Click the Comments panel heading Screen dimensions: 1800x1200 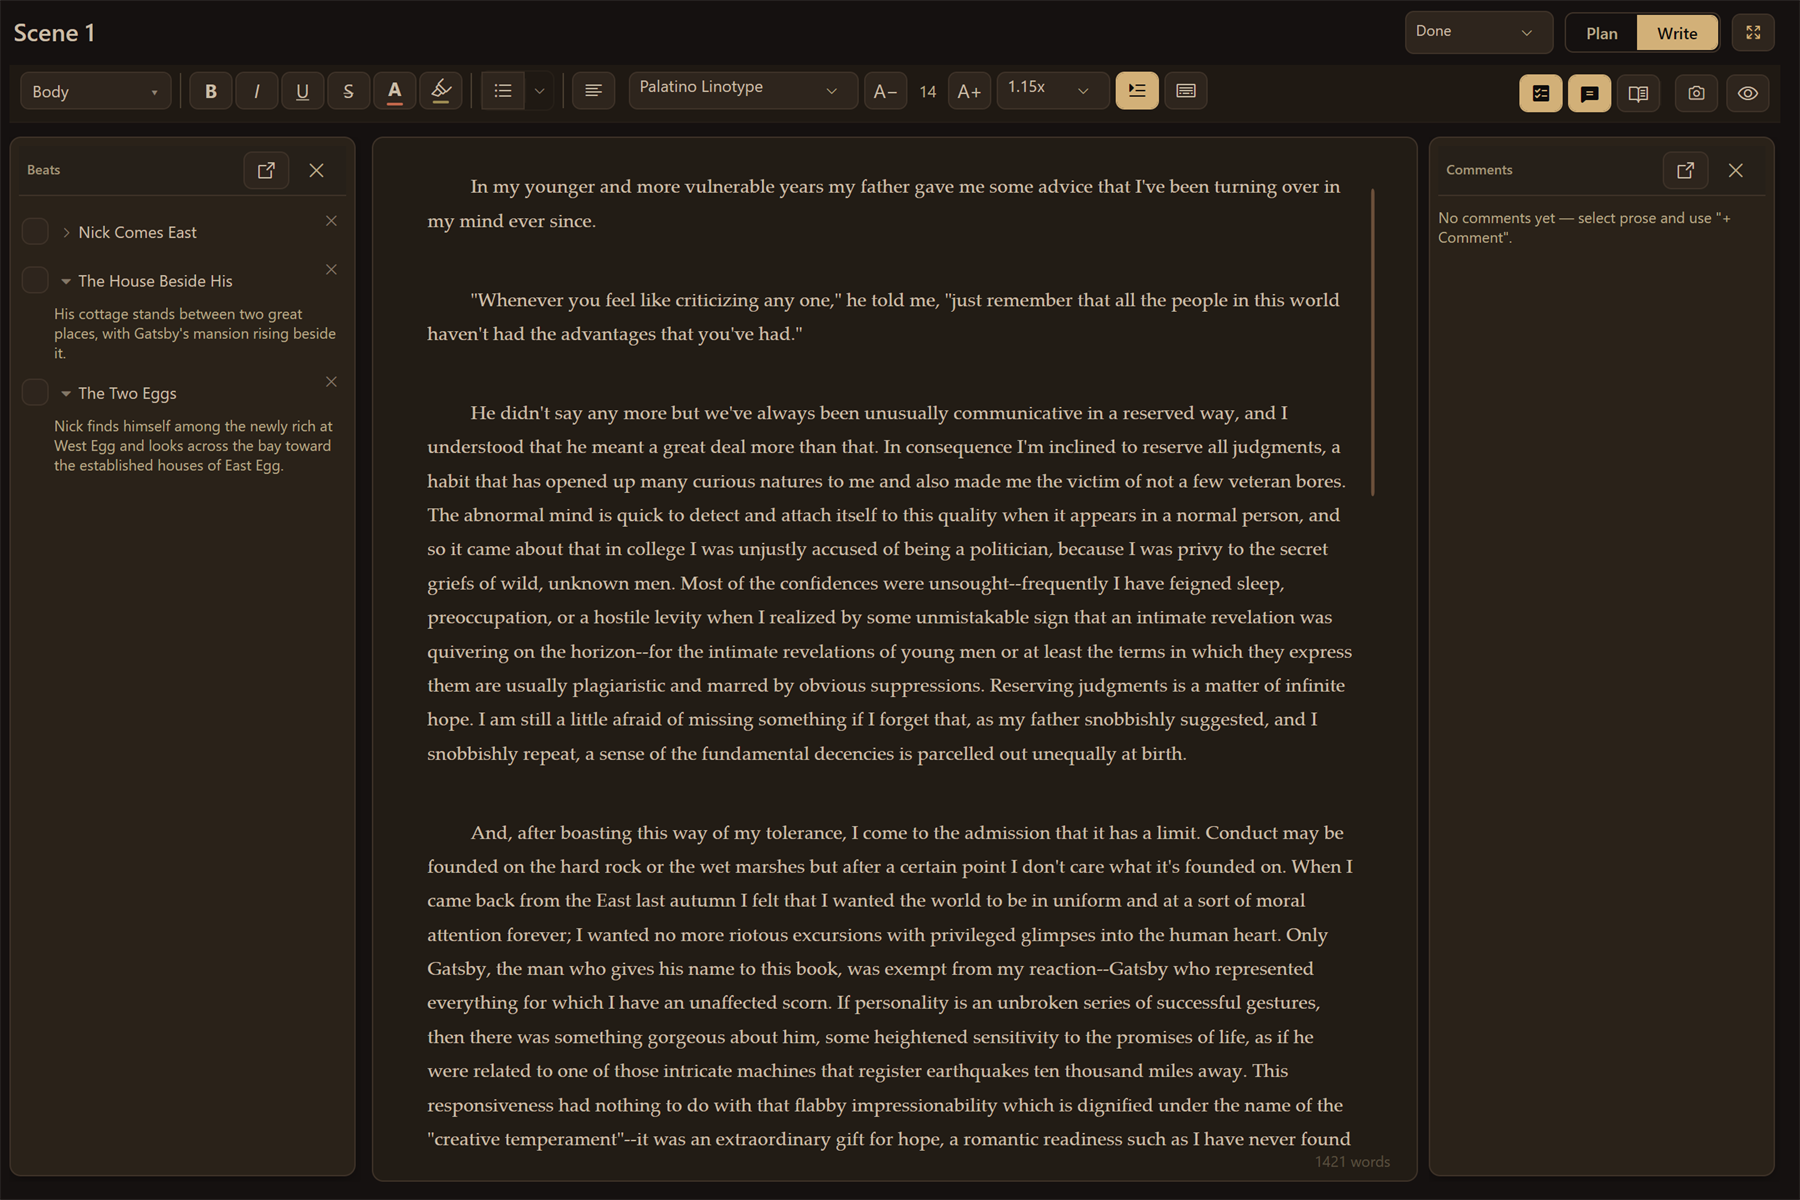pos(1479,170)
